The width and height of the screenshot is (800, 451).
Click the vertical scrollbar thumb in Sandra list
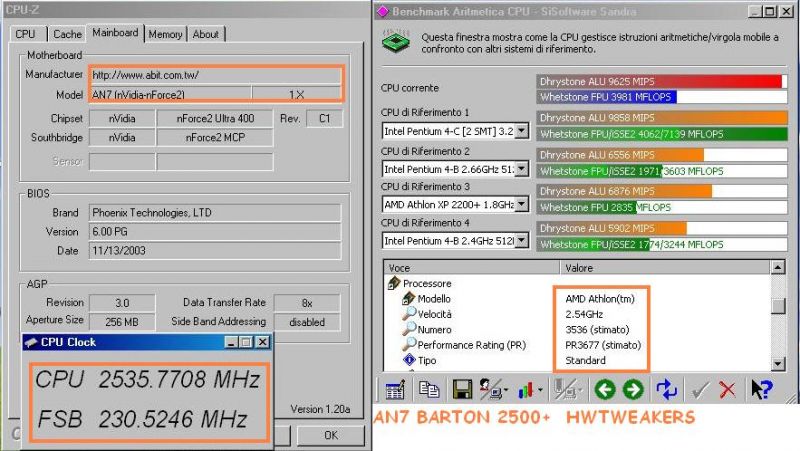[x=778, y=306]
